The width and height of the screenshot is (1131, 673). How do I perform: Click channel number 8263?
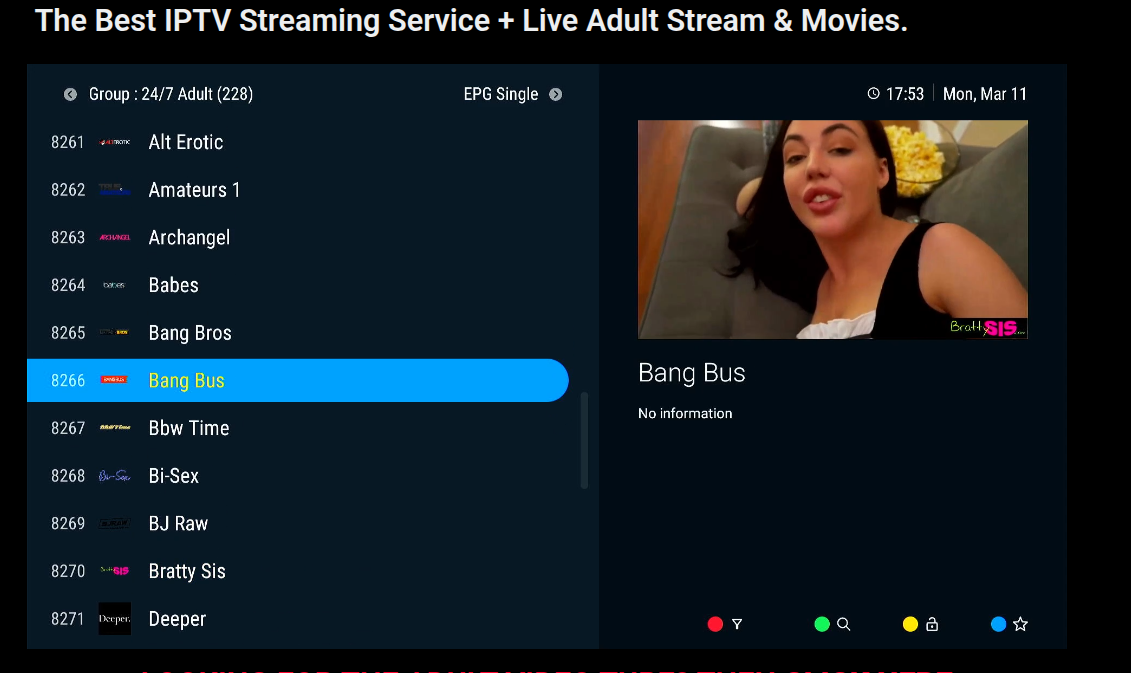tap(68, 237)
